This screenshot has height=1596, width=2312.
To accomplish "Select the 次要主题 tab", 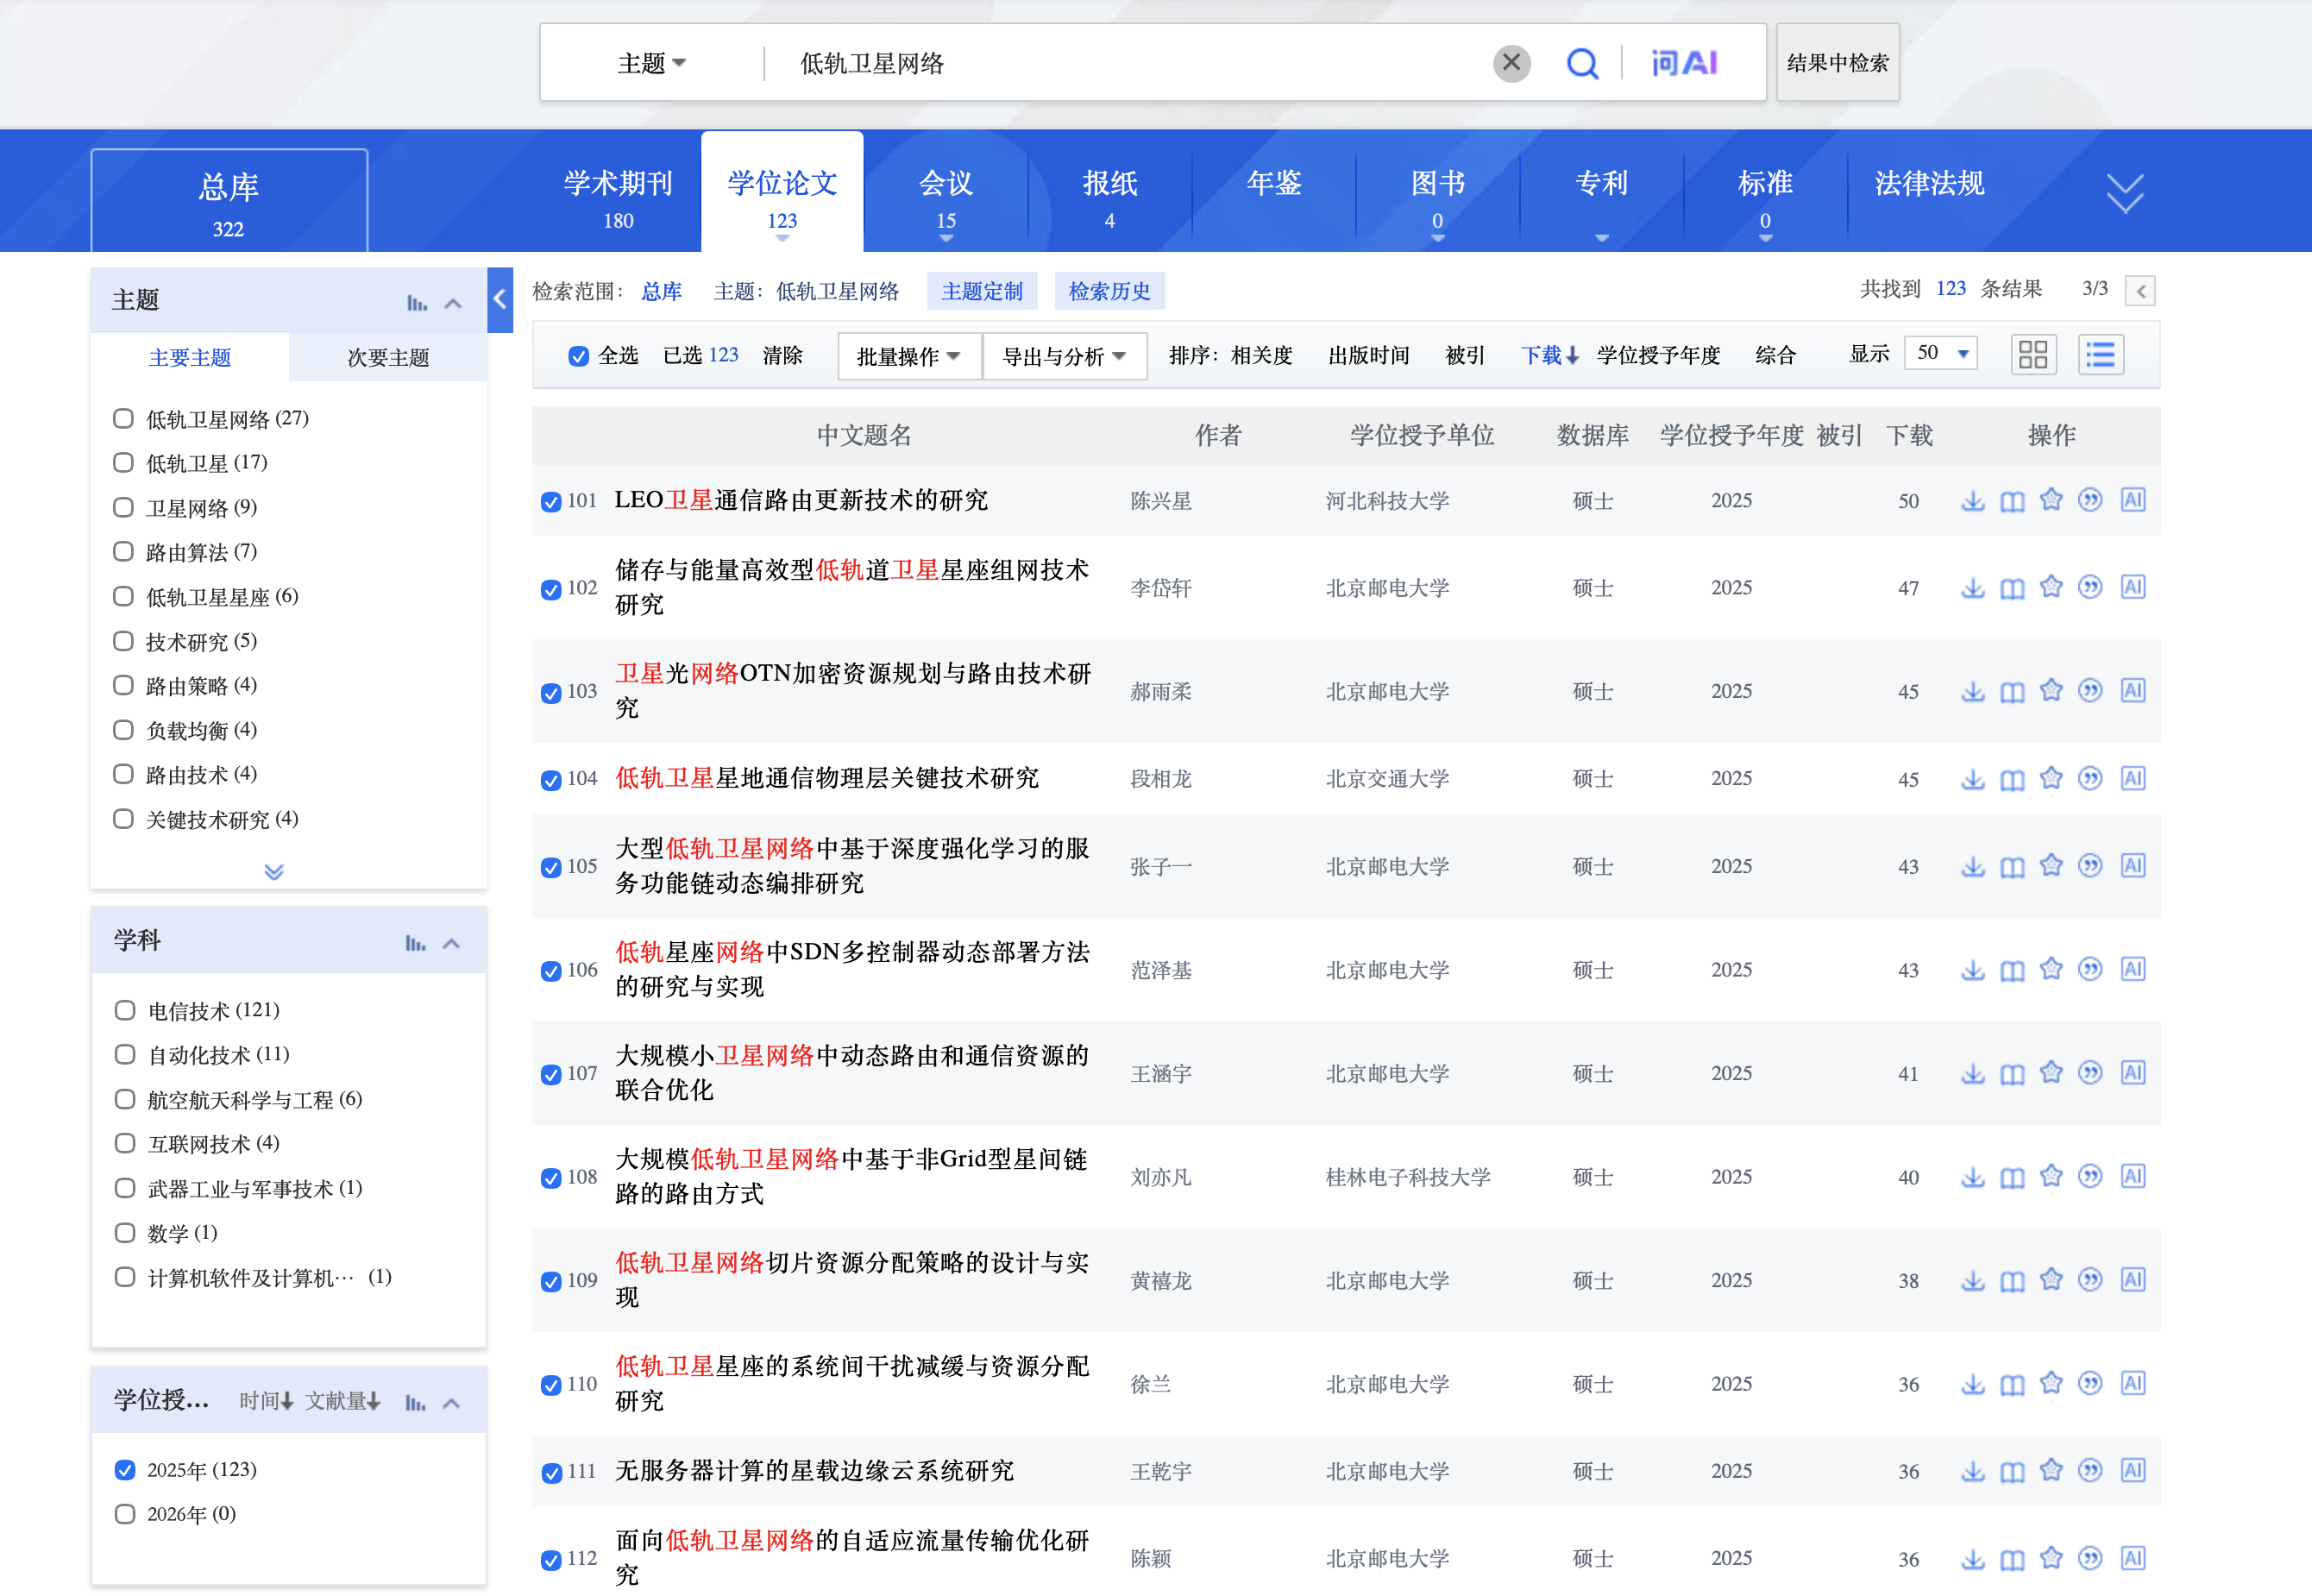I will pos(388,357).
